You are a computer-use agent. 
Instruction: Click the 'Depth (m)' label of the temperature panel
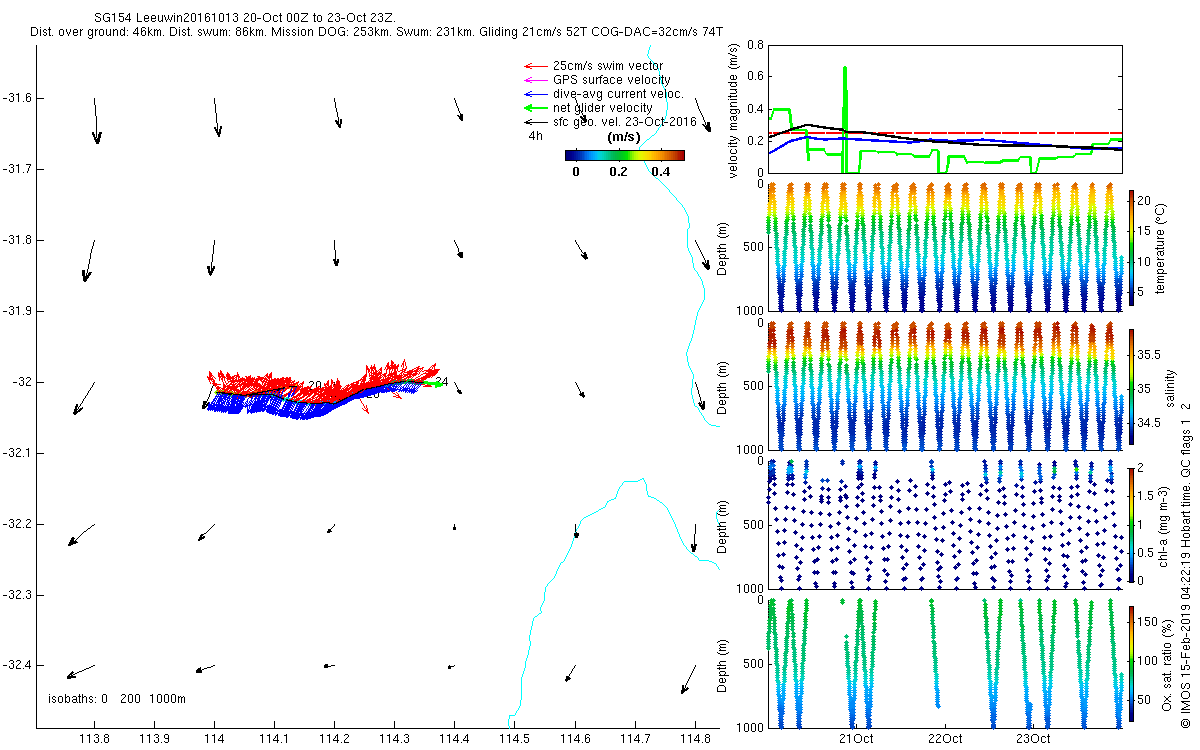(724, 250)
